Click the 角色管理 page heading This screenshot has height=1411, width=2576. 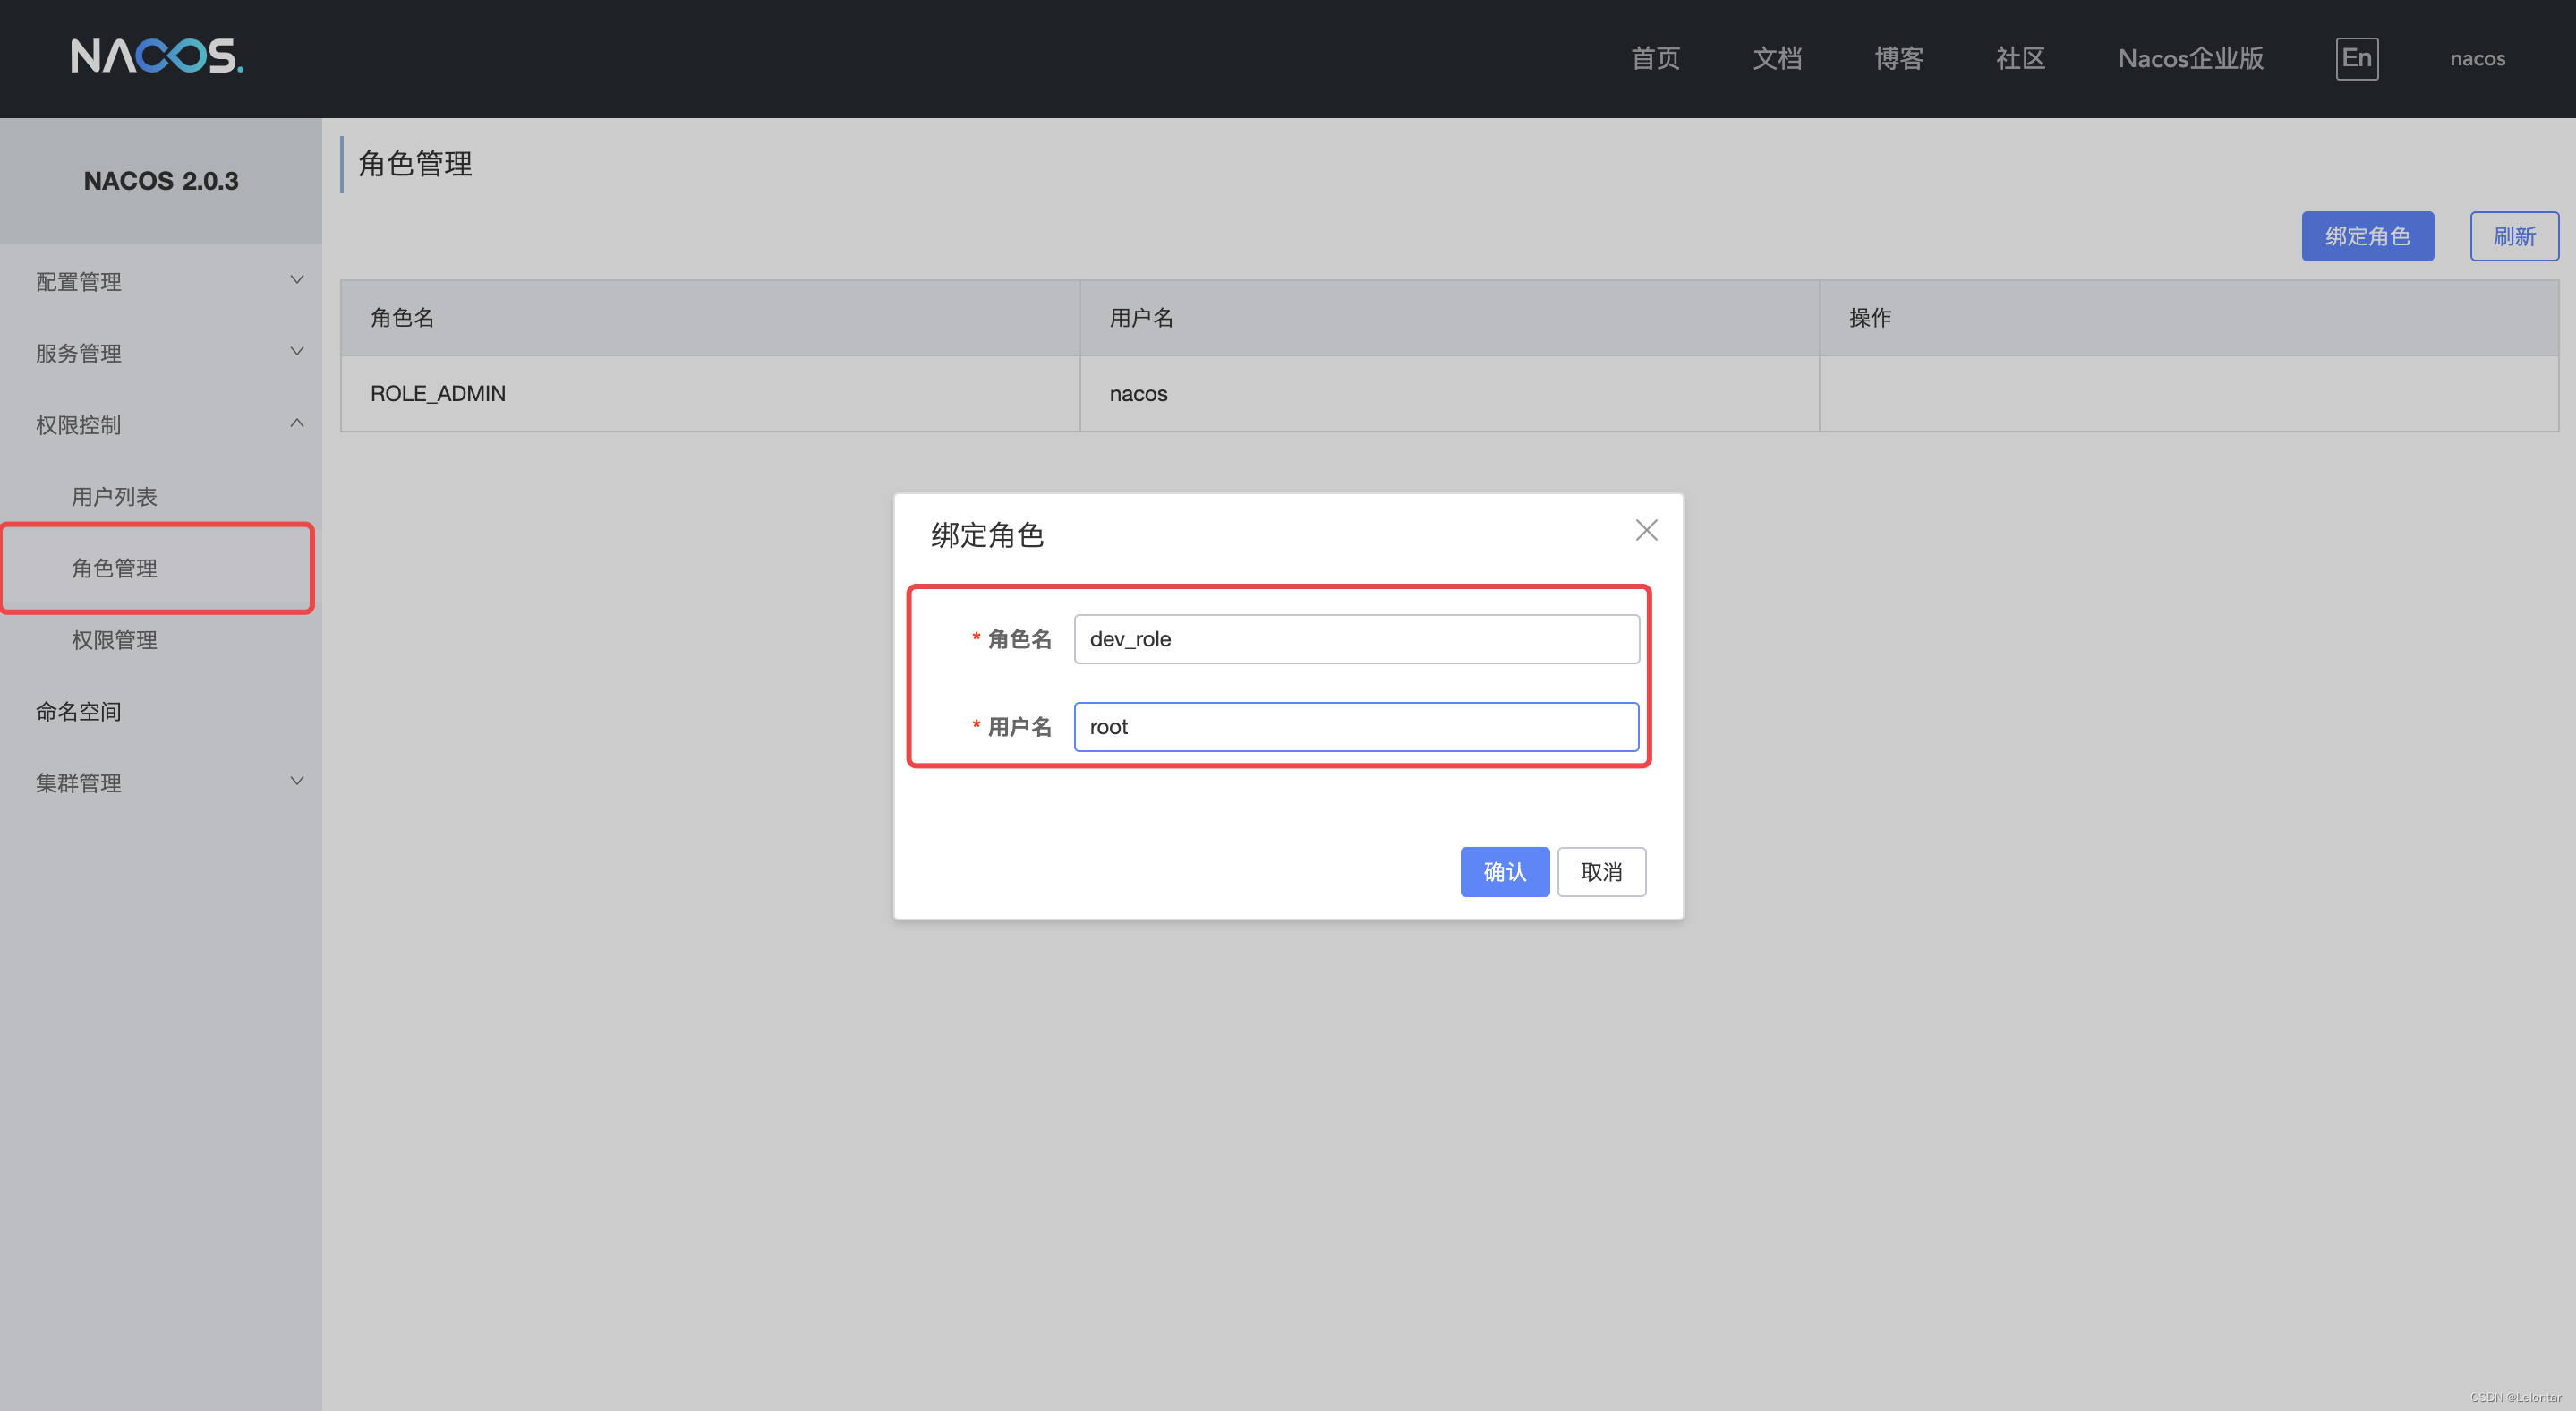415,164
